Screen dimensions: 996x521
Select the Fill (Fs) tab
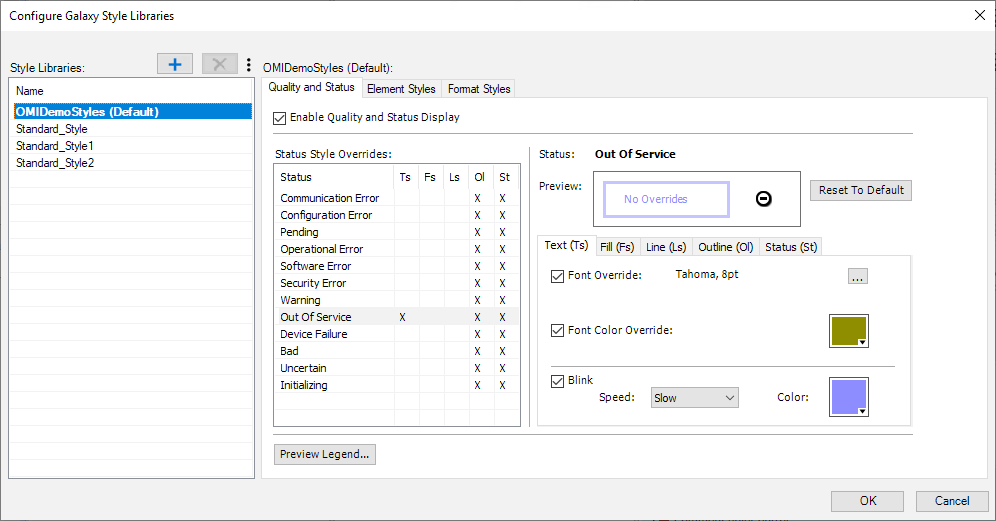pyautogui.click(x=617, y=247)
